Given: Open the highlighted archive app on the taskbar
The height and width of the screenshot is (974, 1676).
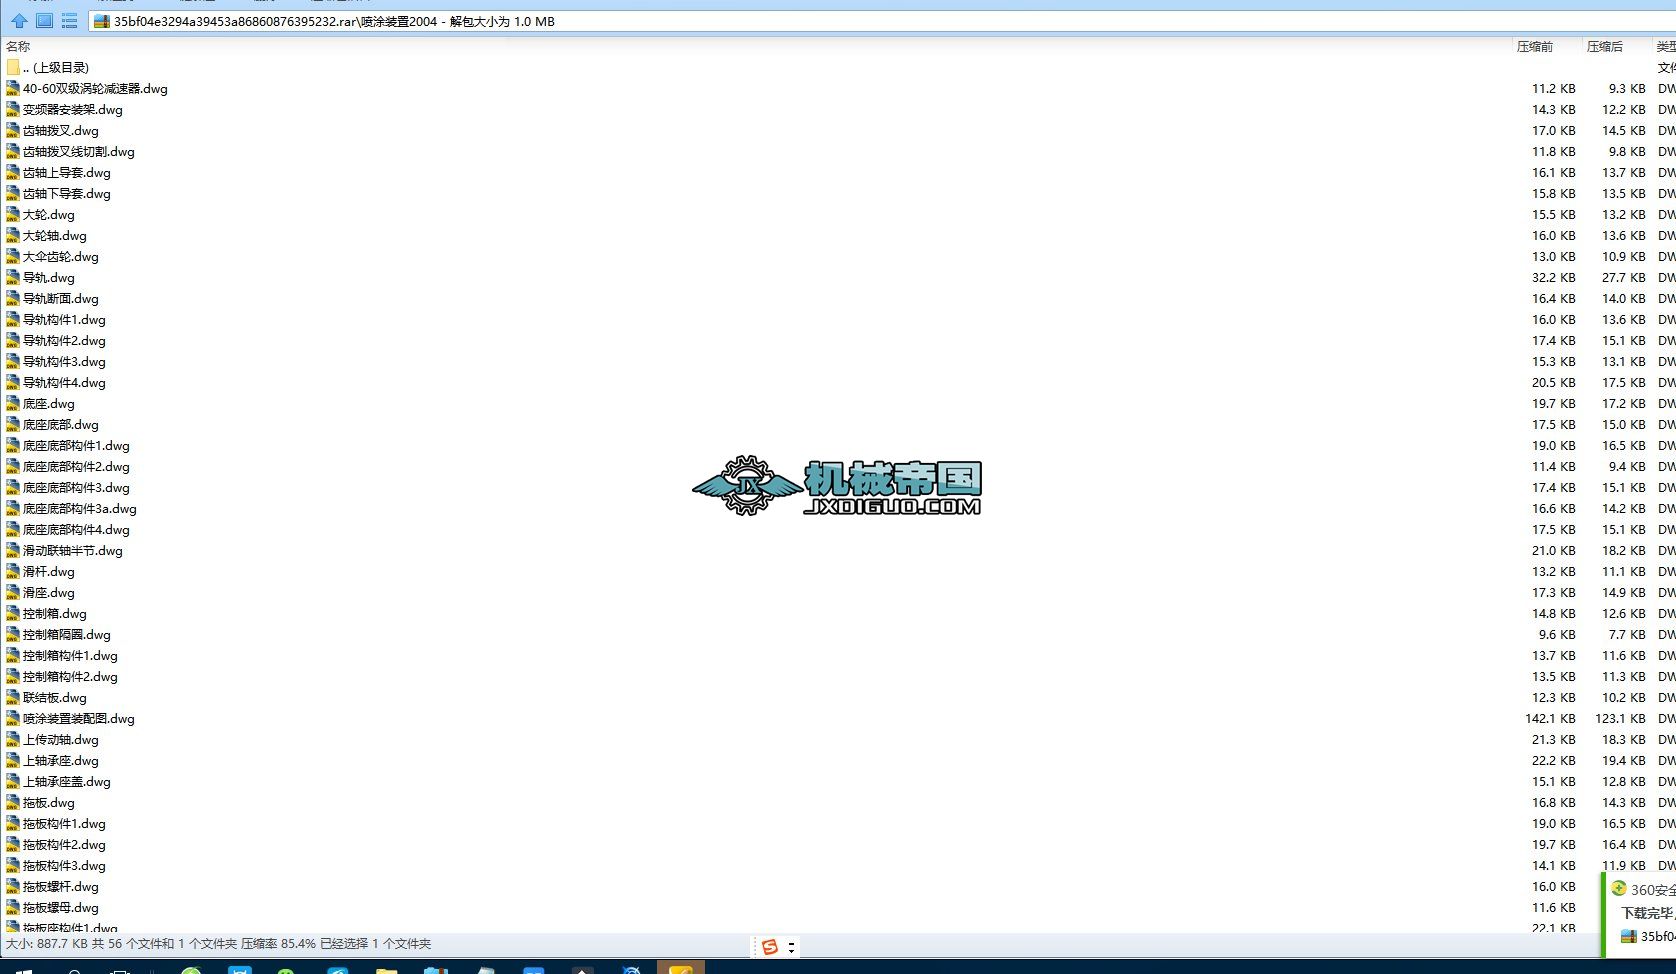Looking at the screenshot, I should click(680, 967).
